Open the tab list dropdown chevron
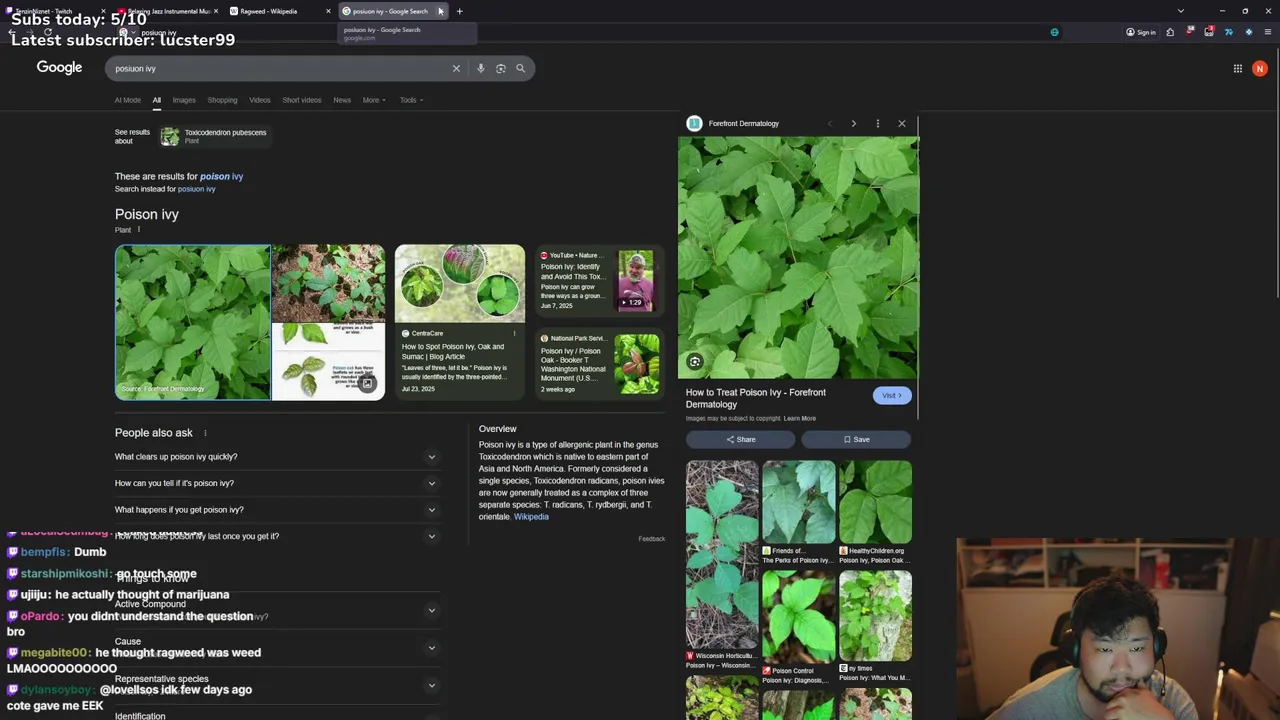Image resolution: width=1280 pixels, height=720 pixels. (x=1180, y=11)
